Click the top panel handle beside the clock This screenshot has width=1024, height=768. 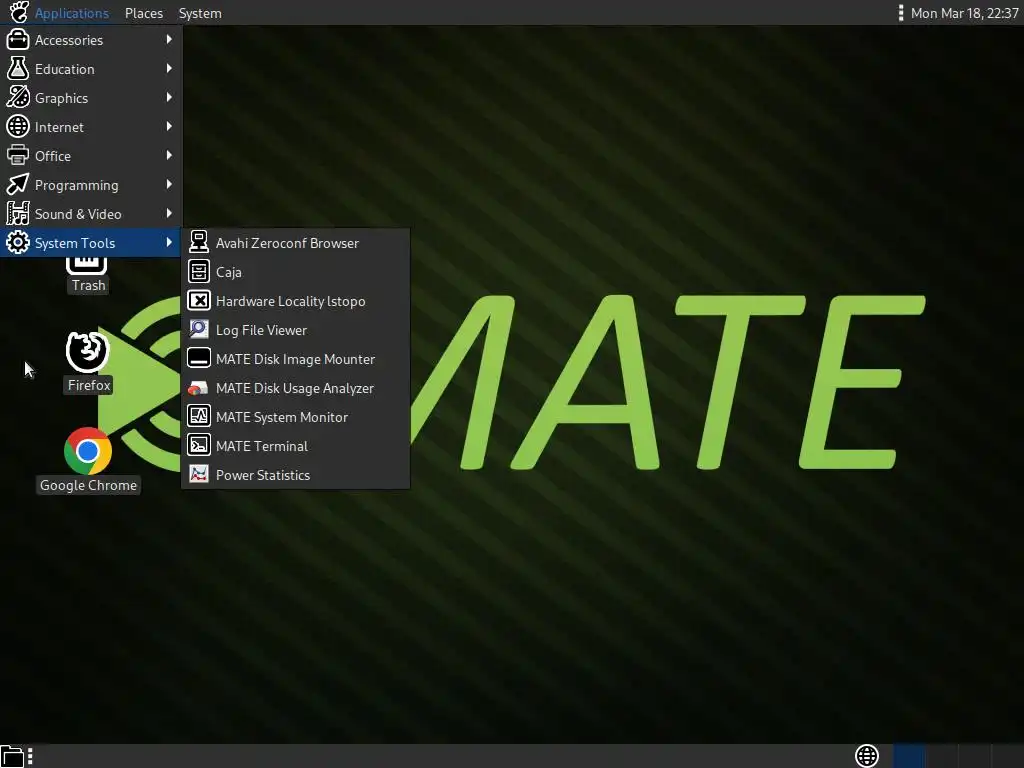[901, 13]
